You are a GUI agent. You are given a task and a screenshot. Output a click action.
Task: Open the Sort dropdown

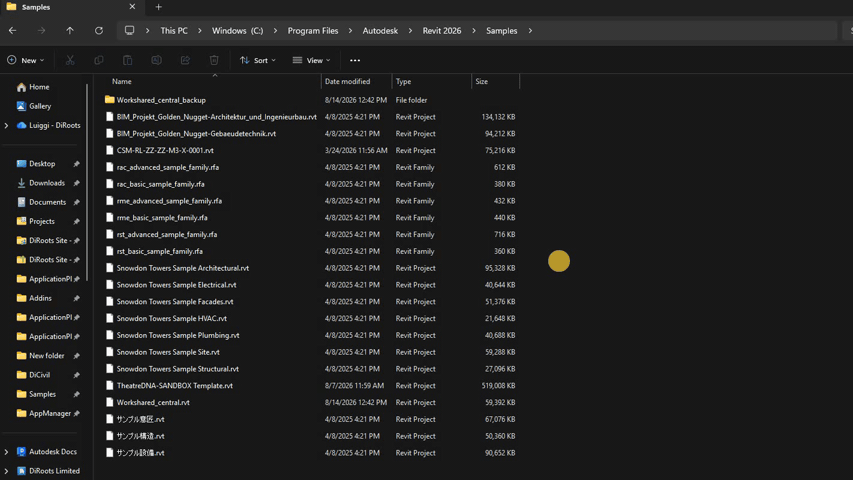(x=258, y=60)
